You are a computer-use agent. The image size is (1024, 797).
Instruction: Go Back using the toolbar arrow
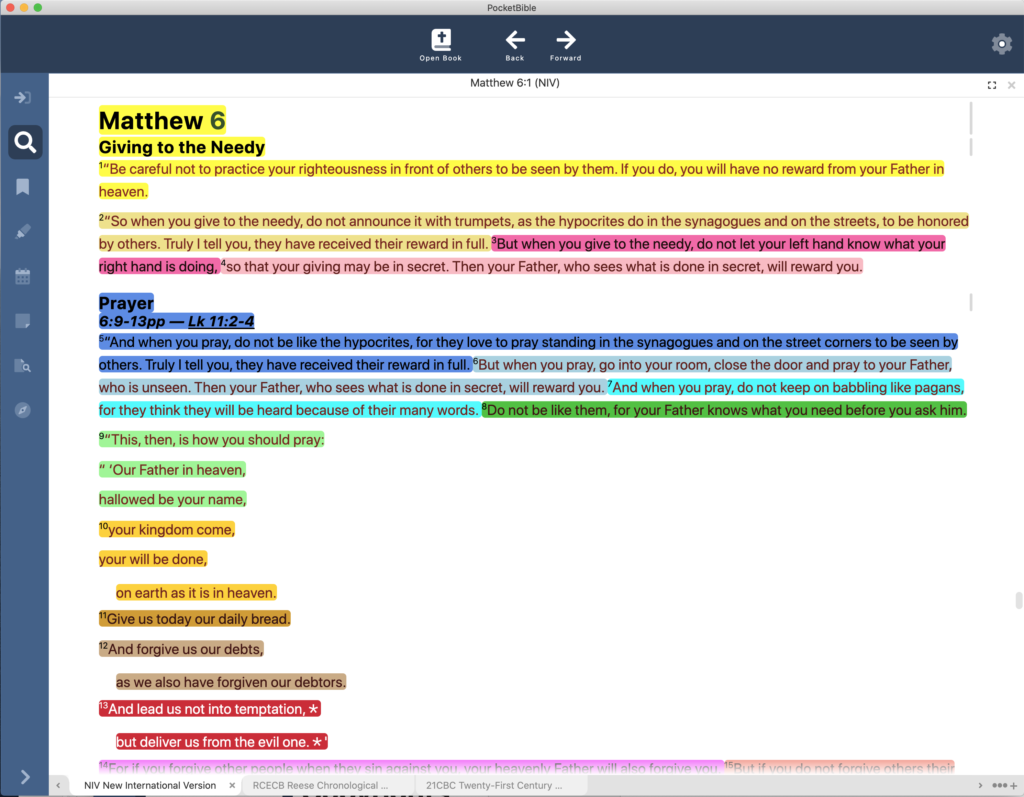pyautogui.click(x=515, y=44)
